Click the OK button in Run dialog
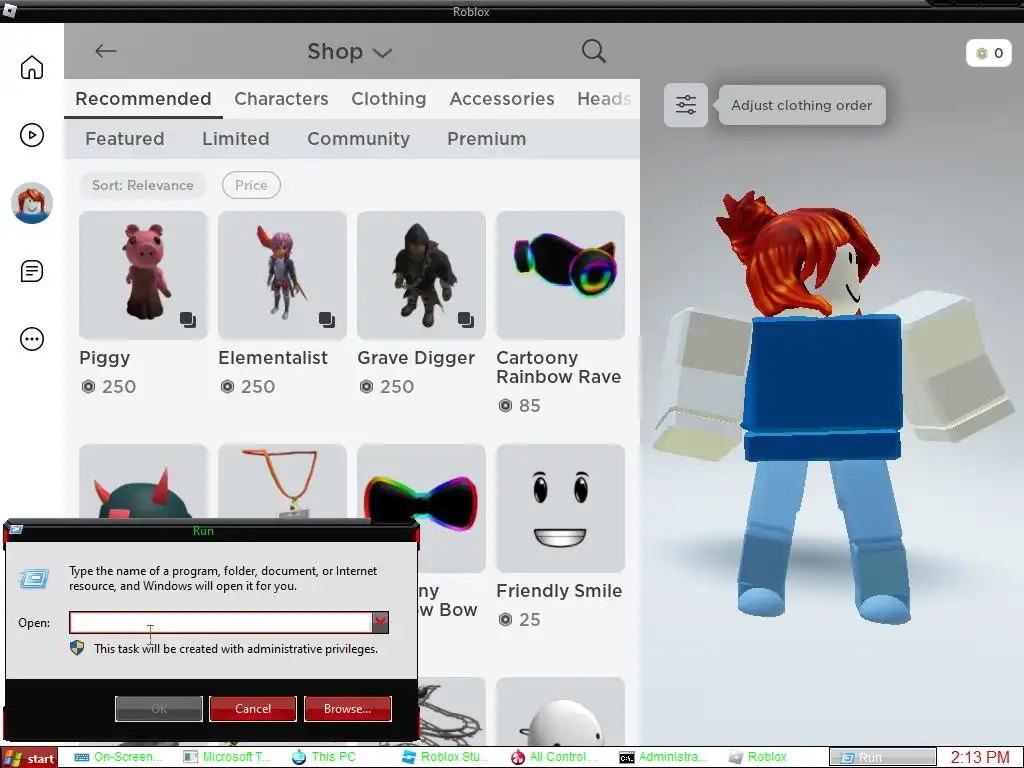This screenshot has height=768, width=1024. click(x=159, y=709)
